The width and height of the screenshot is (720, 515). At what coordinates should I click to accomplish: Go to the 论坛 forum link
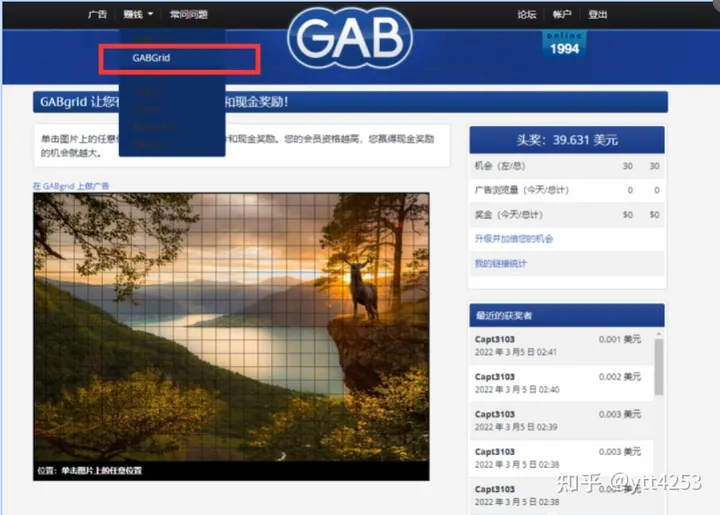pyautogui.click(x=527, y=14)
